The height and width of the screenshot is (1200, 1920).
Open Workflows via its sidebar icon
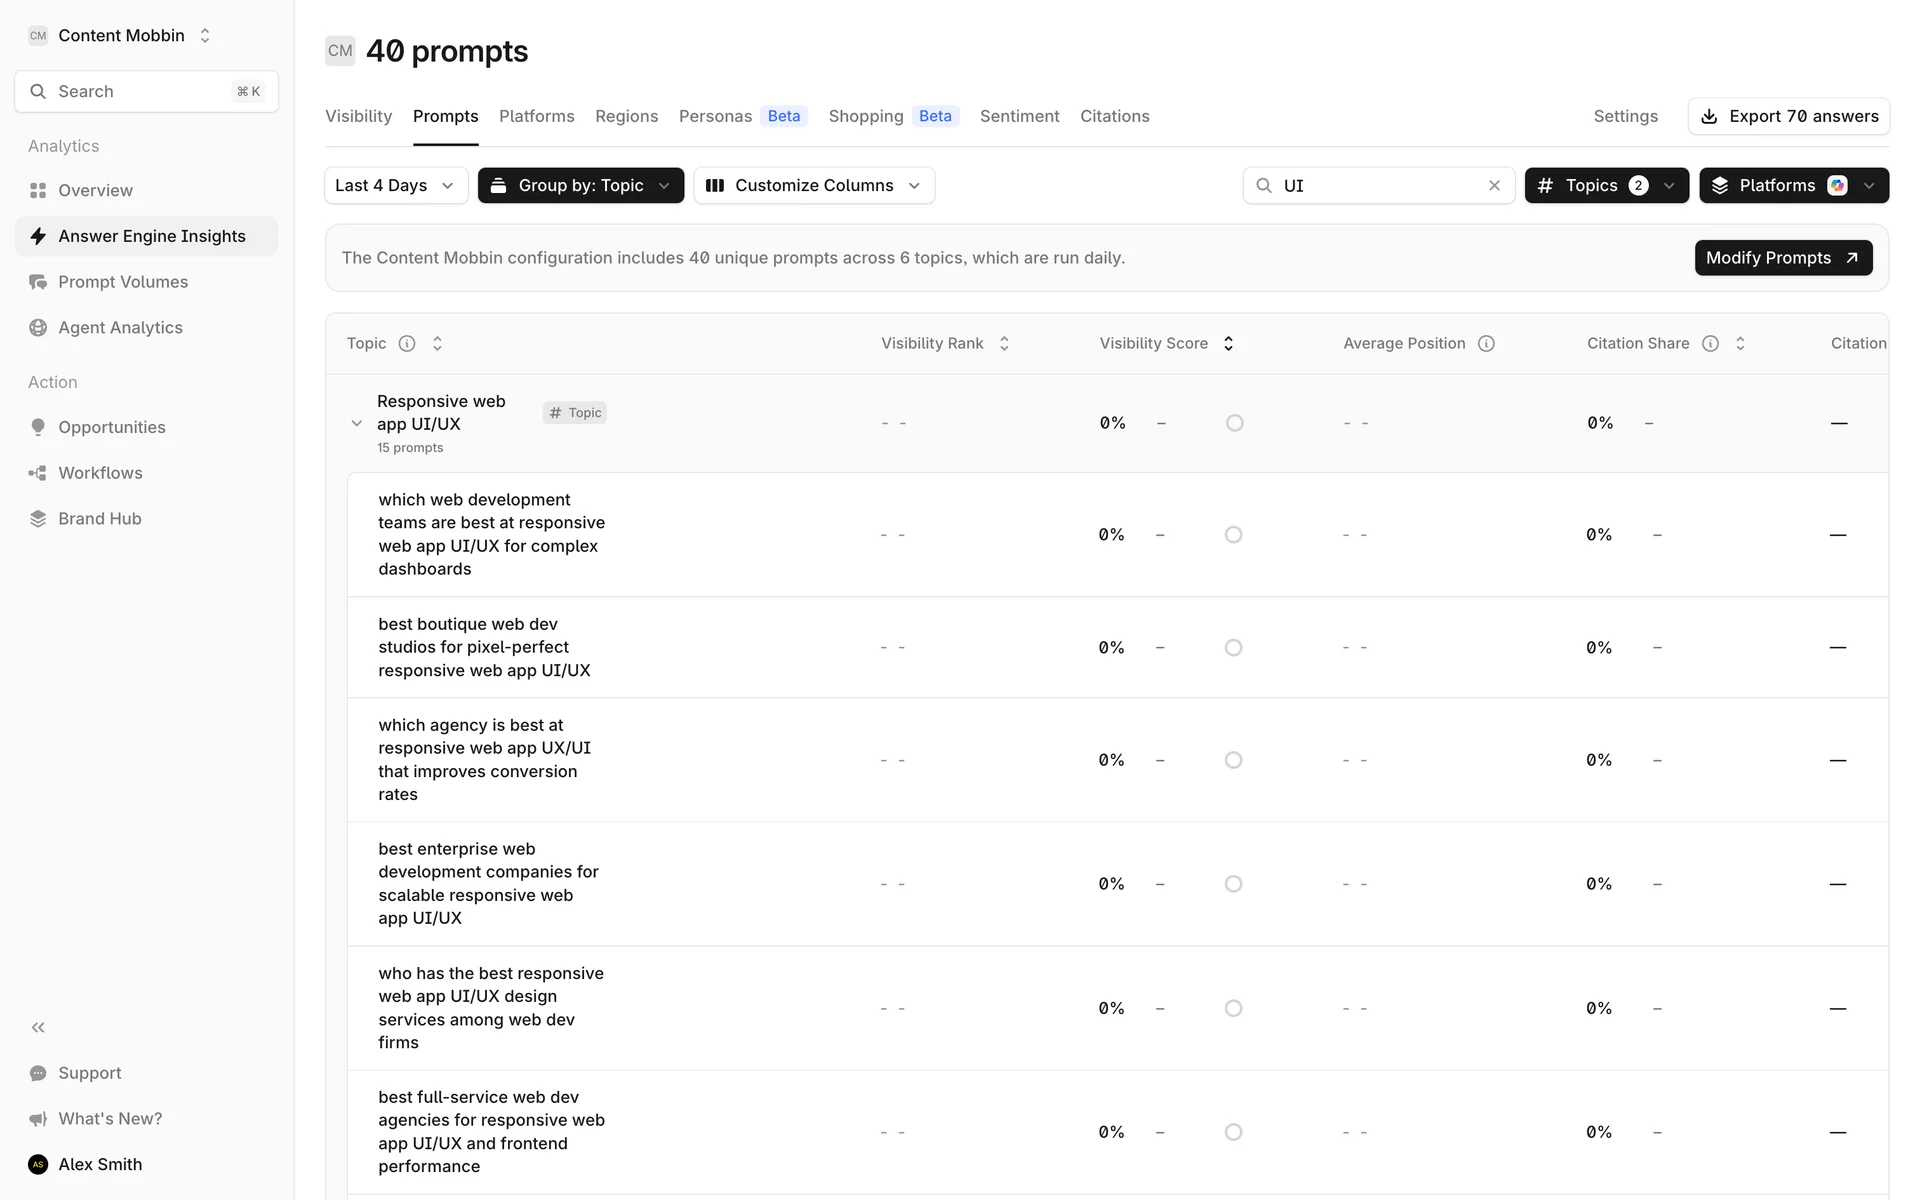pos(38,473)
